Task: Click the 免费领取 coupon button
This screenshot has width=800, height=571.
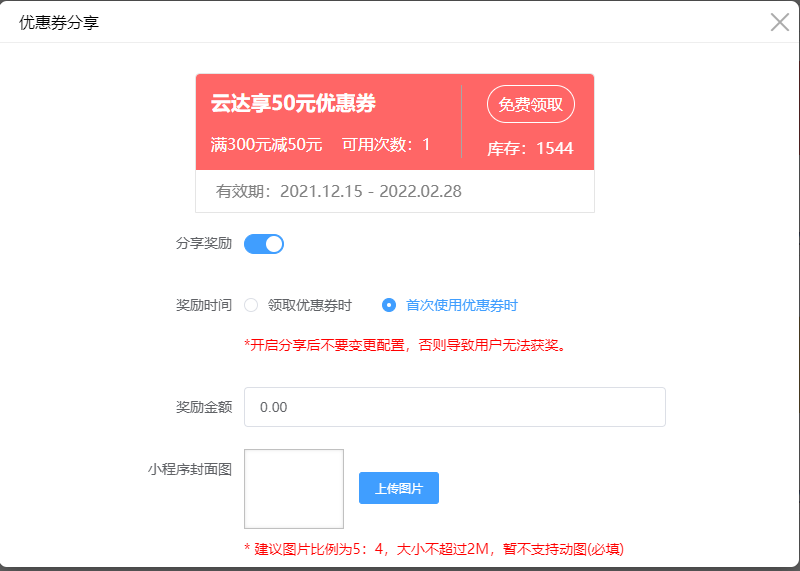Action: (x=530, y=104)
